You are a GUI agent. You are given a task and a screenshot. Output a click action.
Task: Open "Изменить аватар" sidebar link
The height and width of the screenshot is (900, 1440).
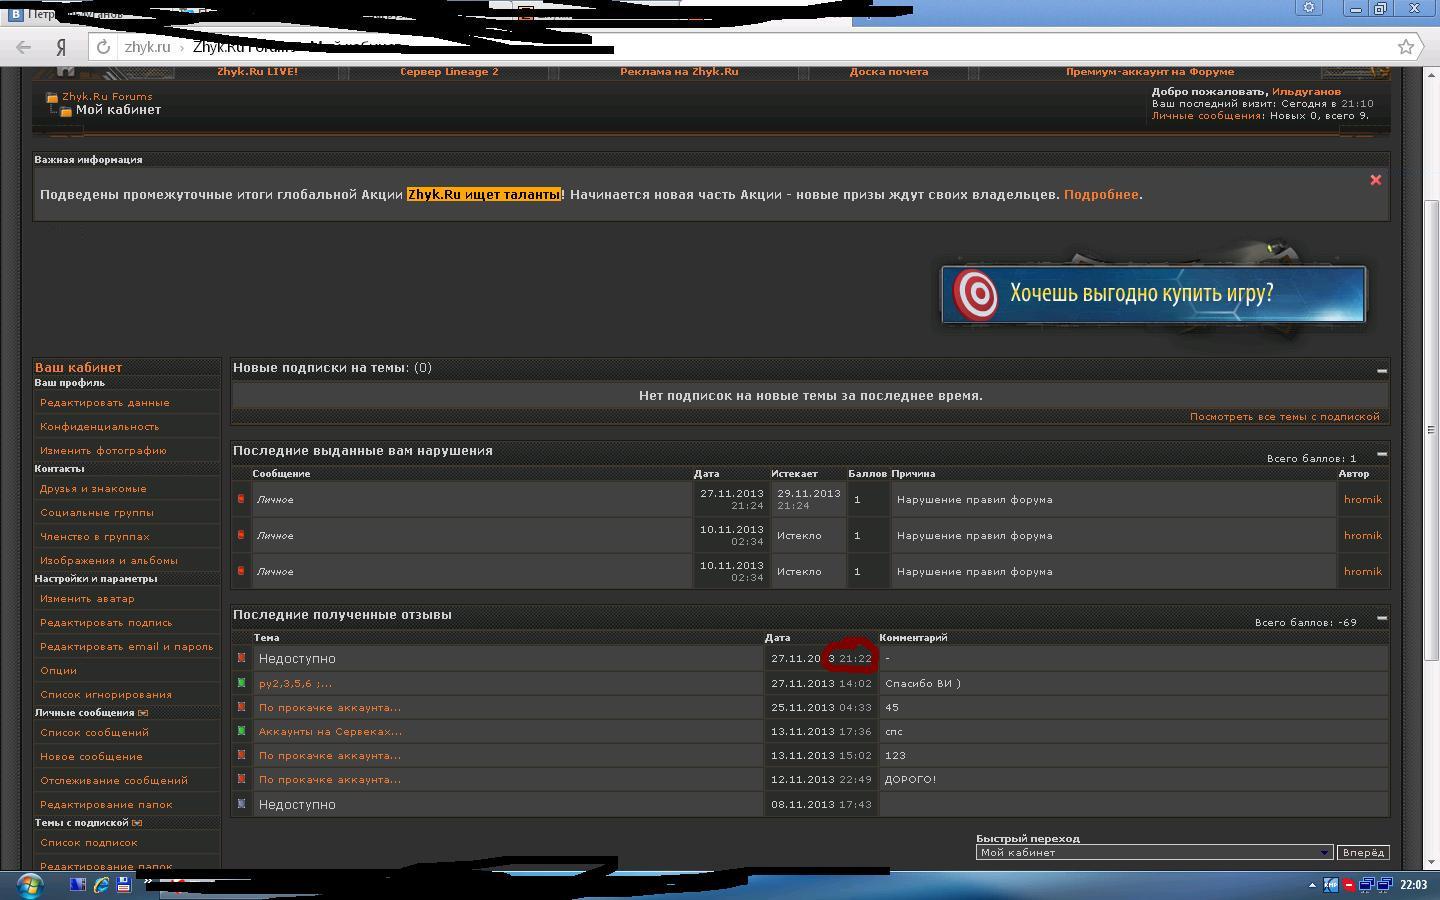pyautogui.click(x=87, y=599)
